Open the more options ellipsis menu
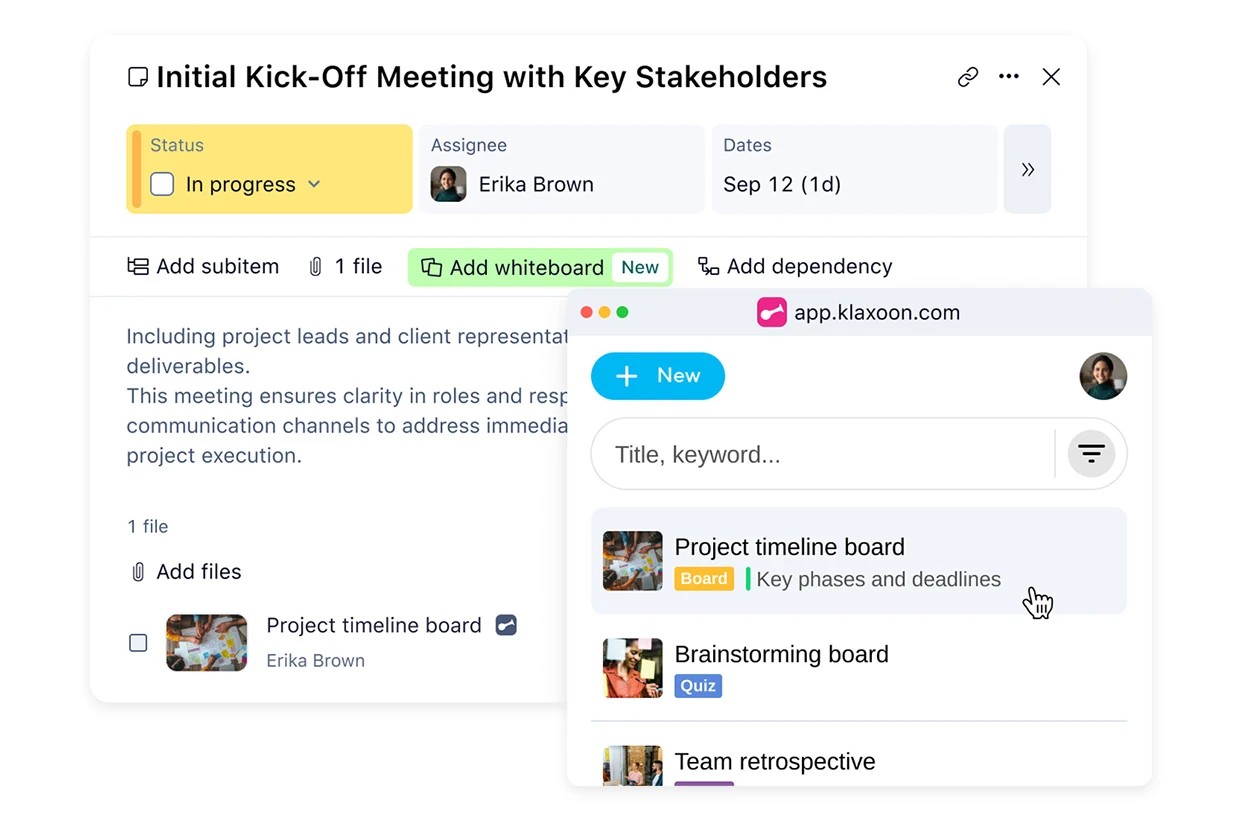Viewport: 1240px width, 820px height. [1009, 76]
